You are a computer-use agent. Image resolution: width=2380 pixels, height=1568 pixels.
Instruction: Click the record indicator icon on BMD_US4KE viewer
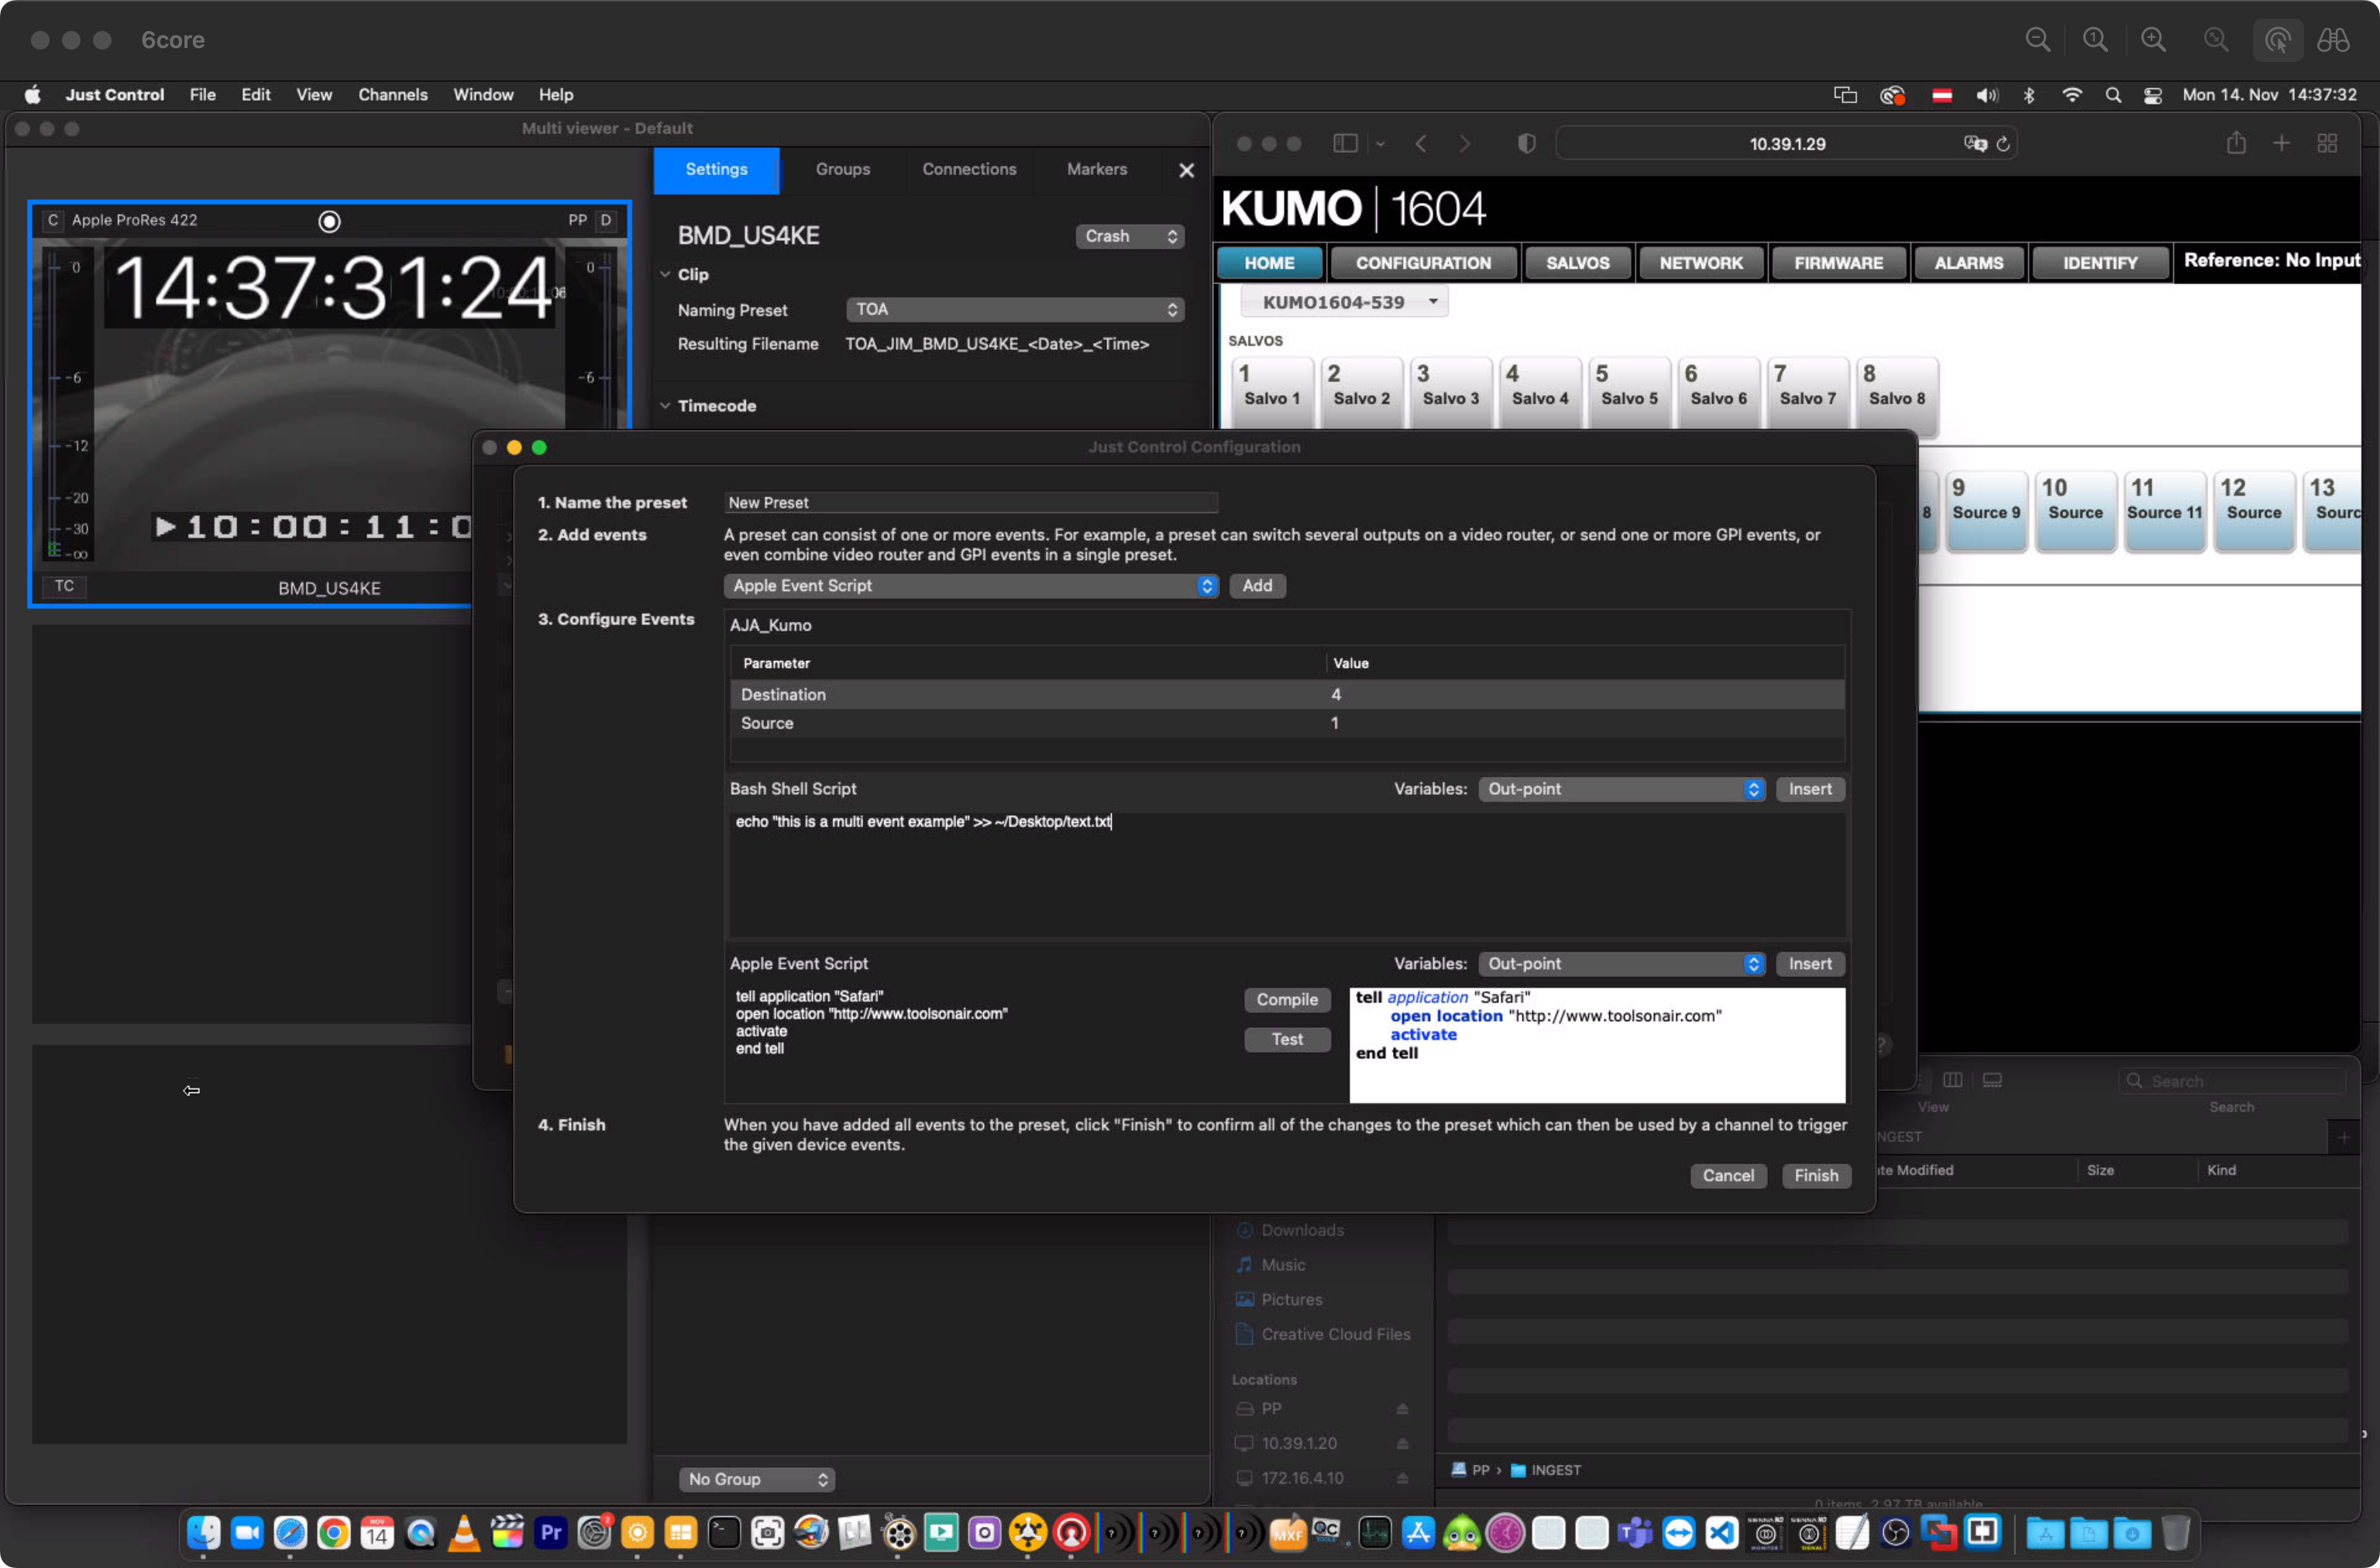click(329, 221)
